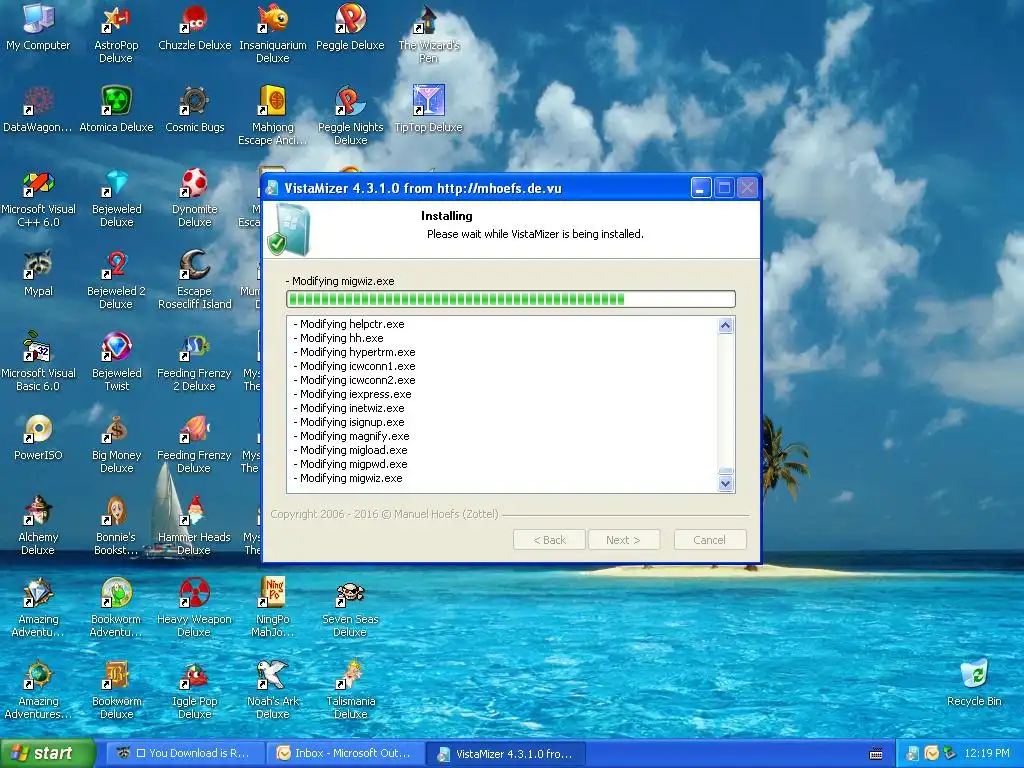Open TipTop Deluxe shortcut
The image size is (1024, 768).
pyautogui.click(x=428, y=108)
